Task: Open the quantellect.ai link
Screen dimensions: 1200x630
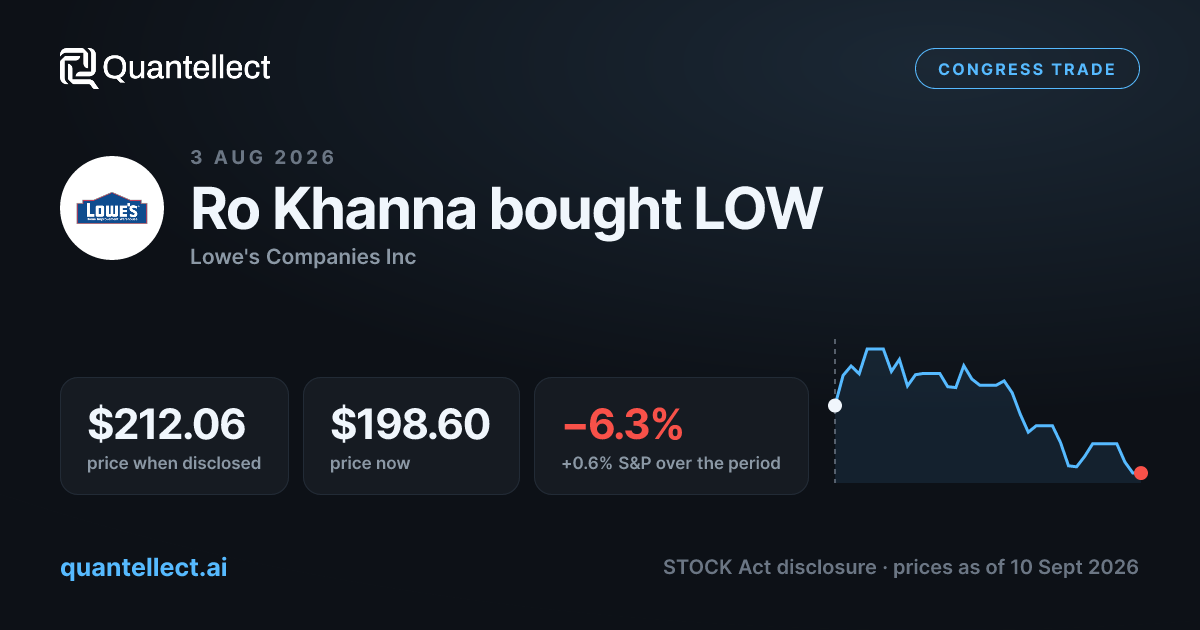Action: (x=144, y=567)
